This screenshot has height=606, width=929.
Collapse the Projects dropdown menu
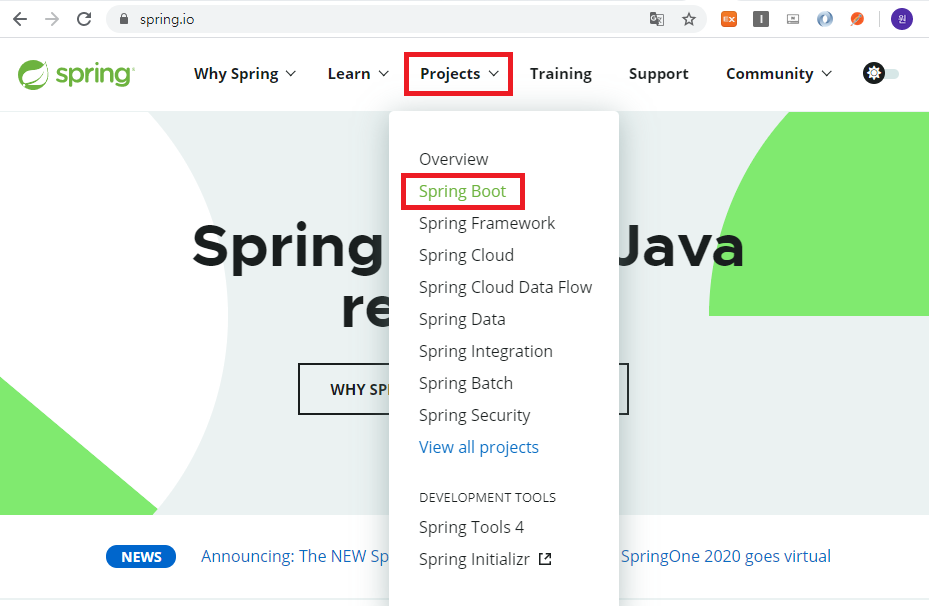[459, 73]
